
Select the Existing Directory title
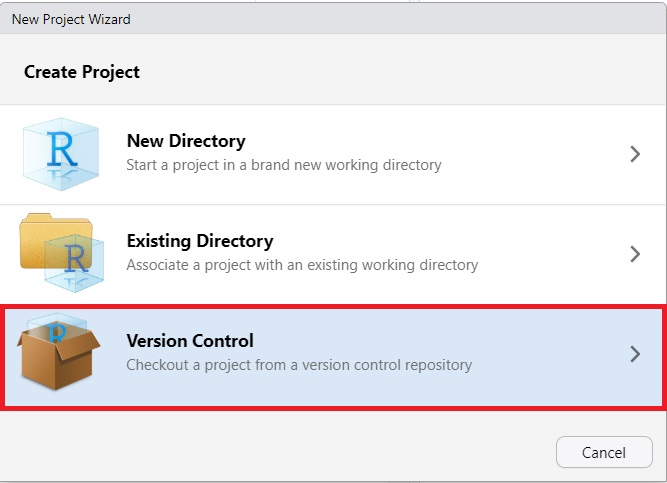pos(200,241)
